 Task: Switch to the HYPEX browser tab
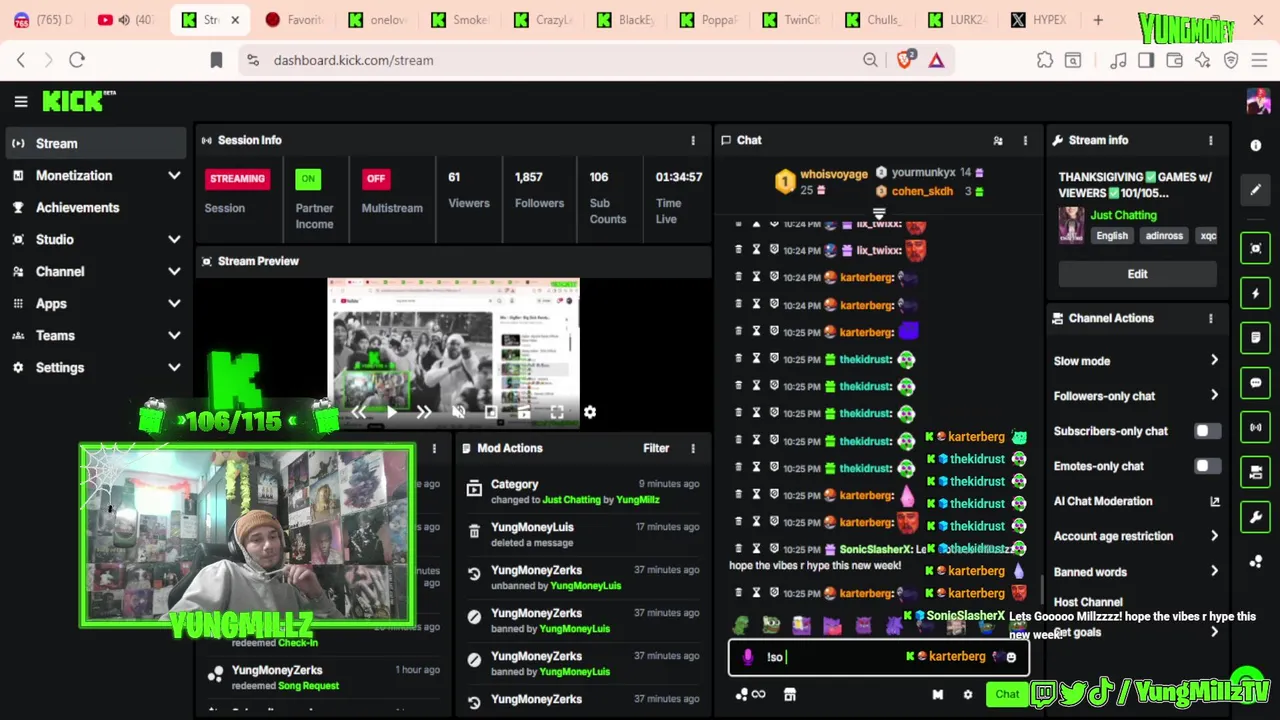[x=1039, y=20]
